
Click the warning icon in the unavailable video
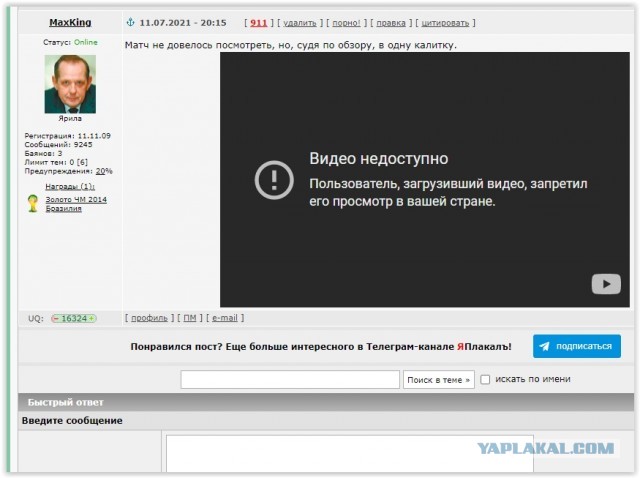coord(274,180)
